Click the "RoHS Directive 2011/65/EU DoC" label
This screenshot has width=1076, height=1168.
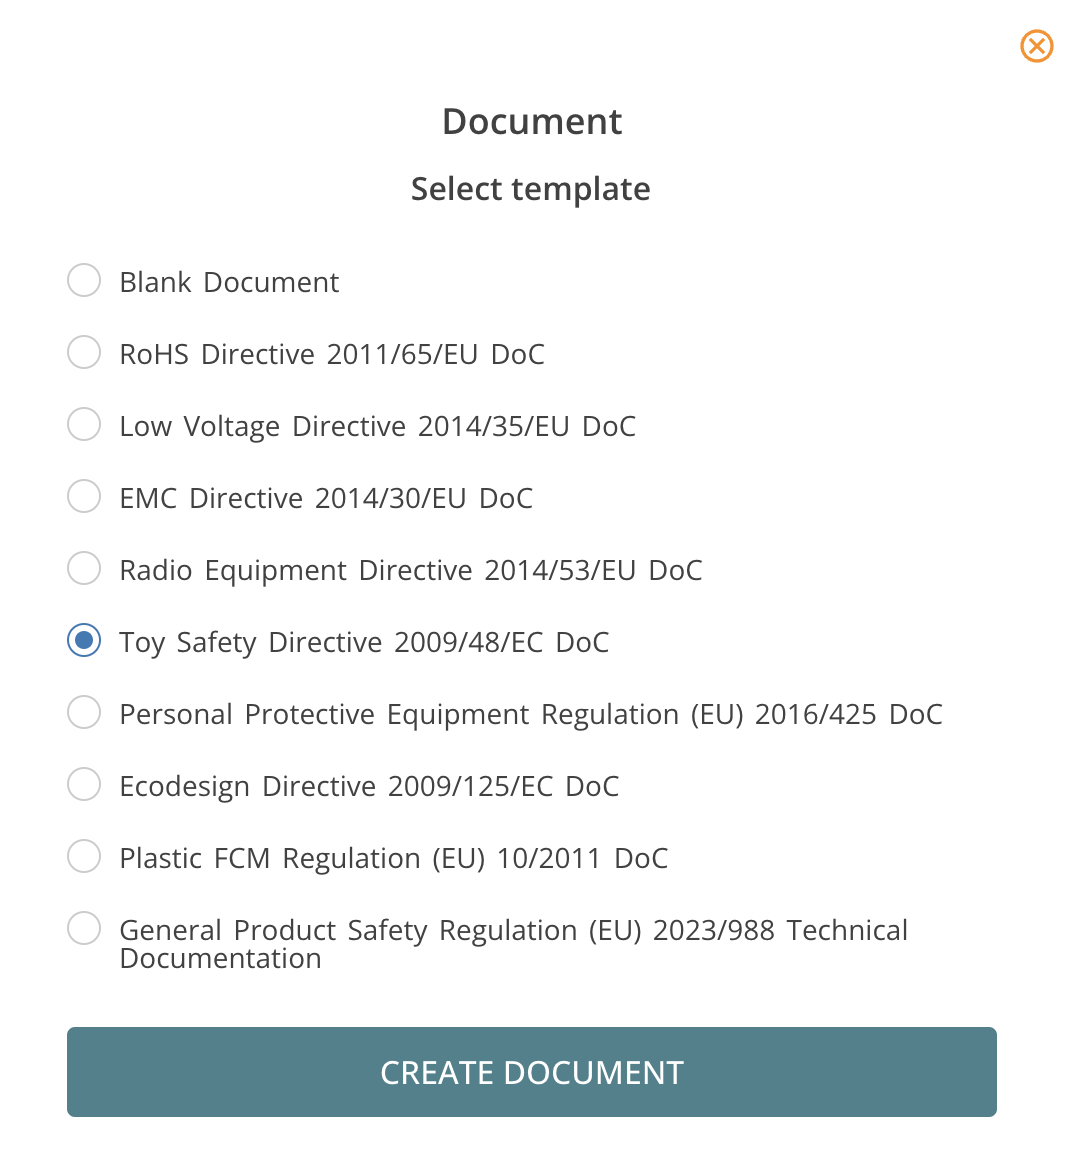pos(332,355)
